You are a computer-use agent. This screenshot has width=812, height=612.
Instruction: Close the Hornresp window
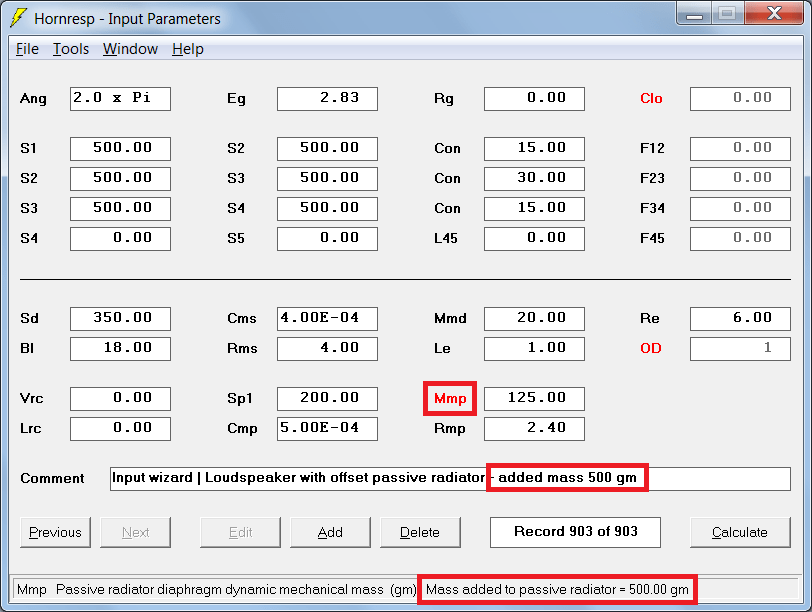coord(774,13)
